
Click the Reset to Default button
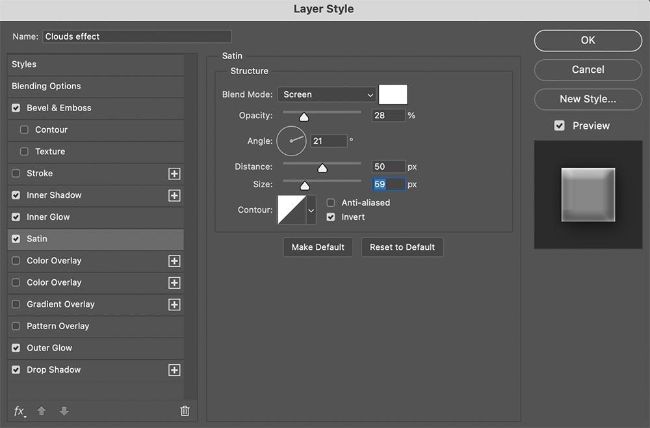click(401, 247)
